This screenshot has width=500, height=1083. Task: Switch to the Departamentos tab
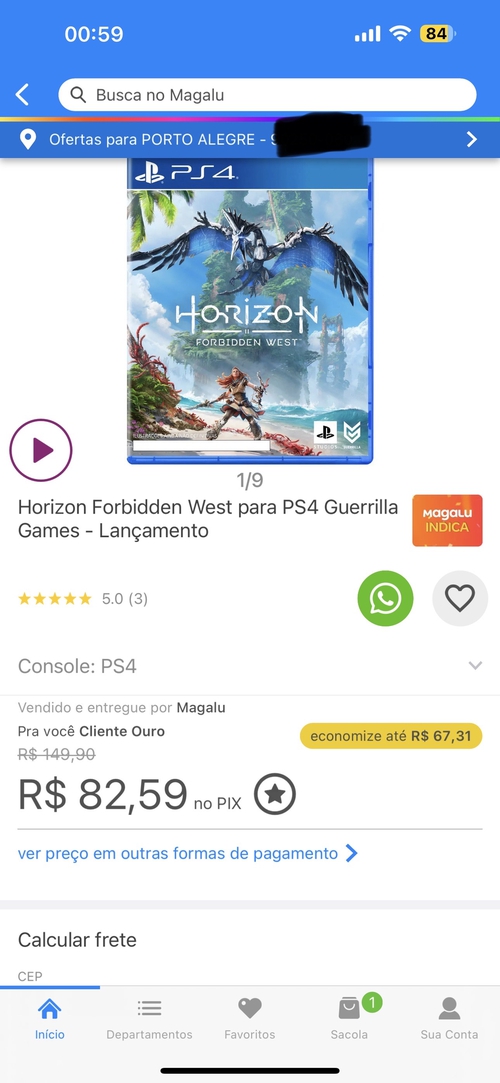[x=149, y=1019]
